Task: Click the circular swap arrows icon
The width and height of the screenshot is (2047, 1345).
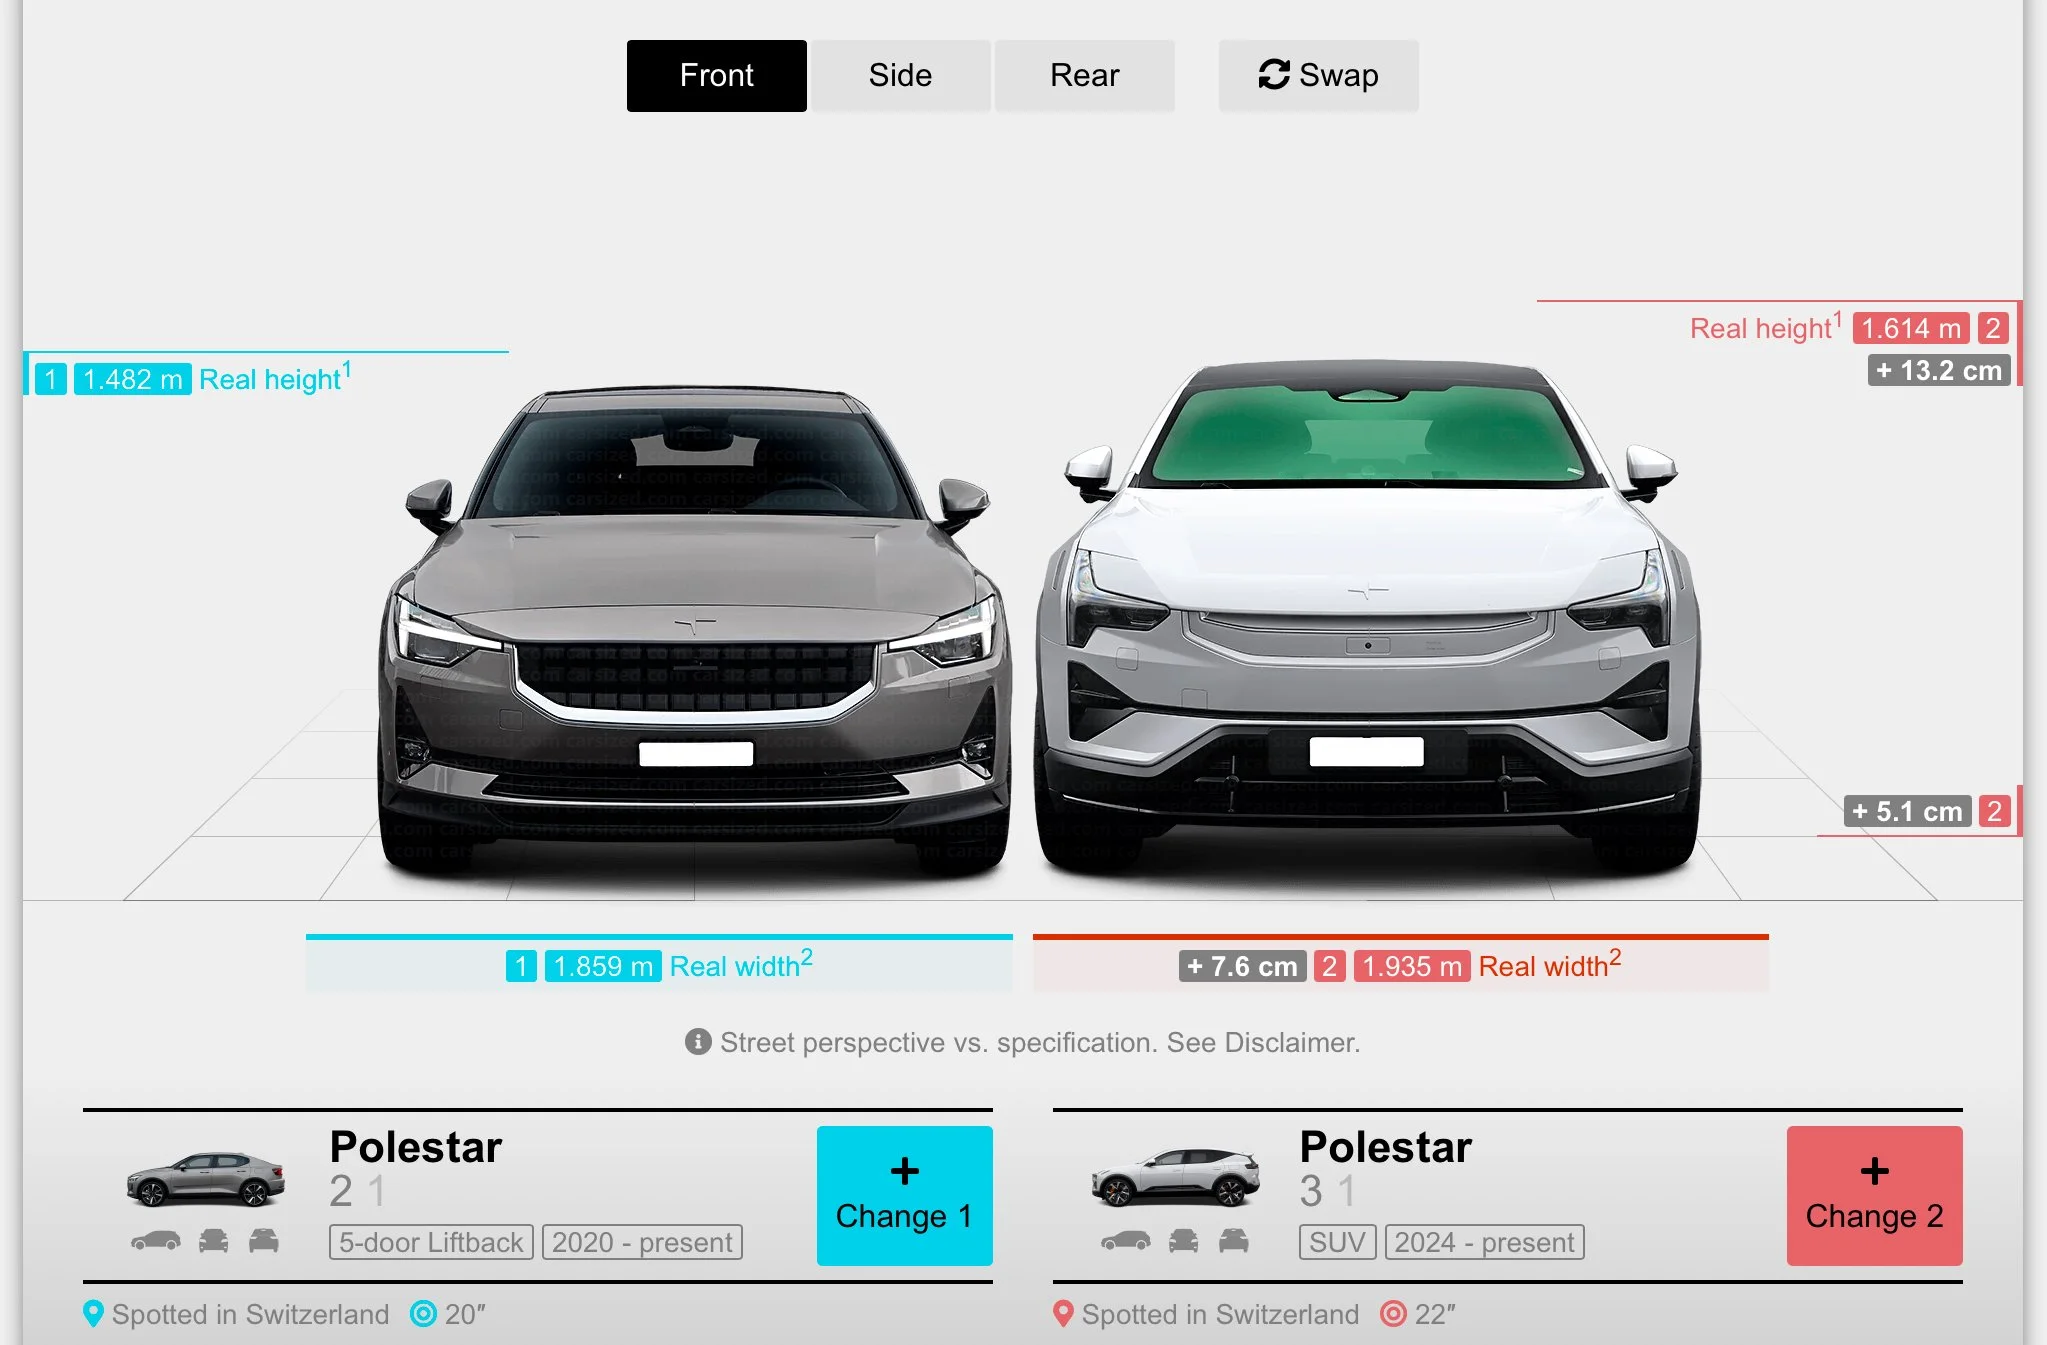Action: [x=1273, y=74]
